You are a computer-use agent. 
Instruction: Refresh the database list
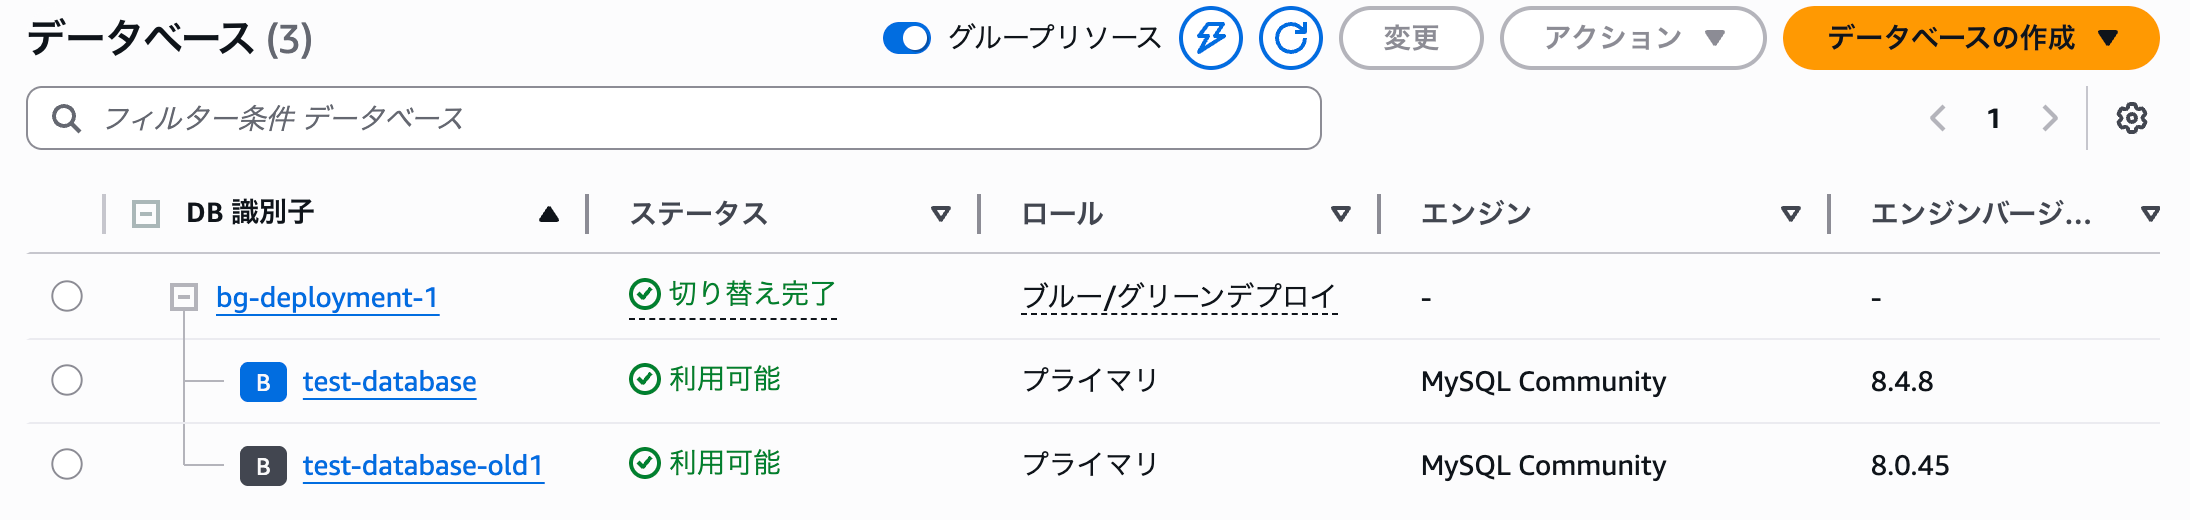[x=1290, y=38]
